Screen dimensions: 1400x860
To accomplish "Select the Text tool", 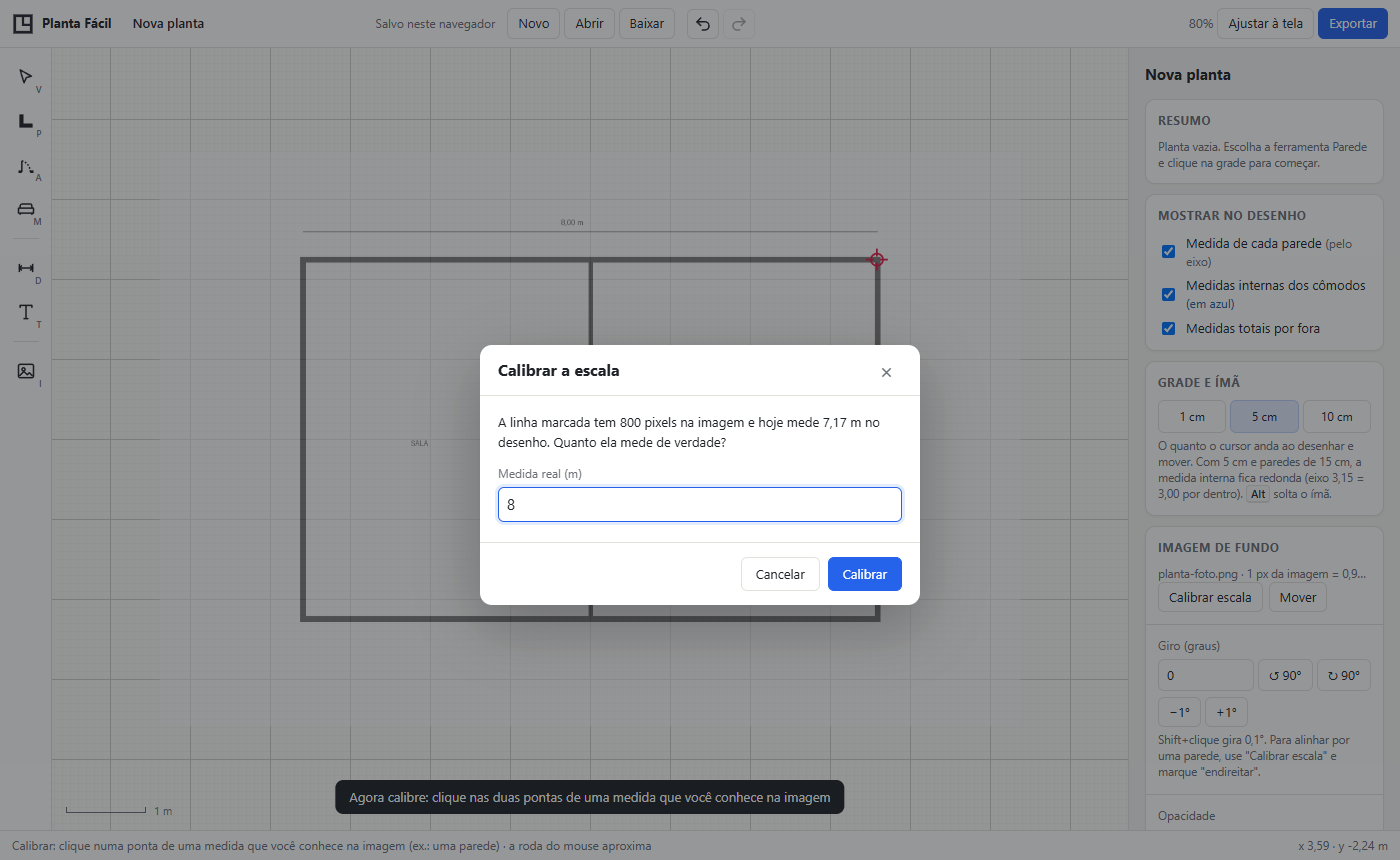I will pos(26,312).
